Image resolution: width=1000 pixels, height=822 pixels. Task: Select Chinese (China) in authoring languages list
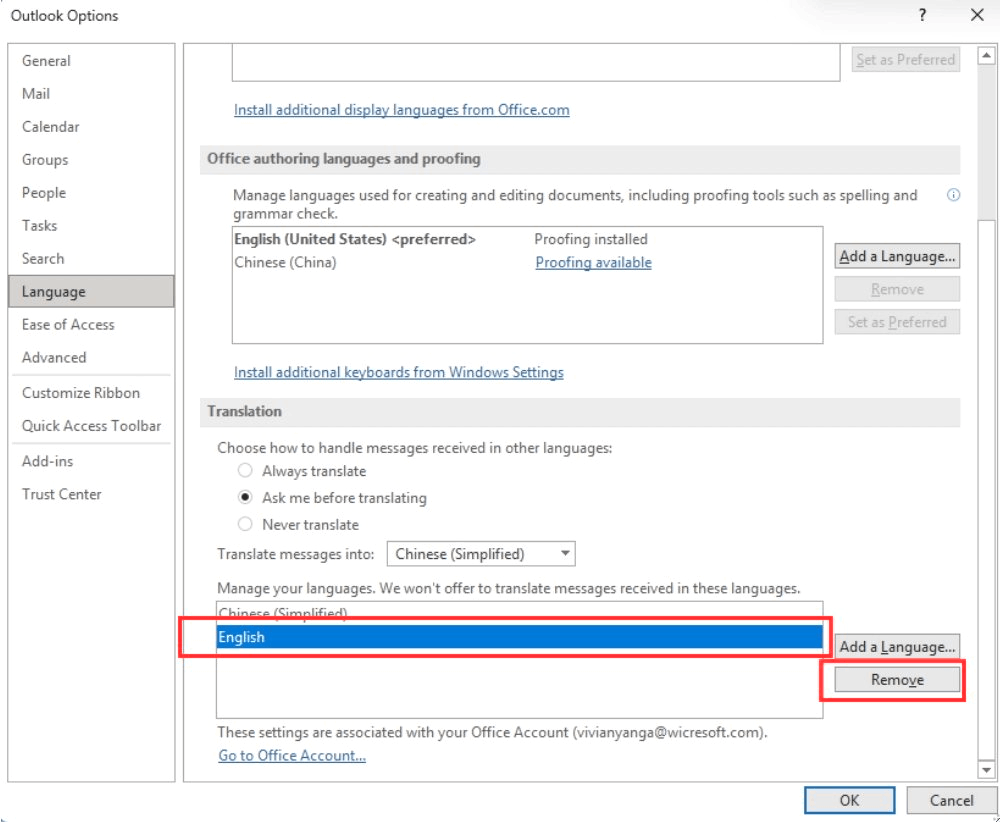click(x=527, y=262)
